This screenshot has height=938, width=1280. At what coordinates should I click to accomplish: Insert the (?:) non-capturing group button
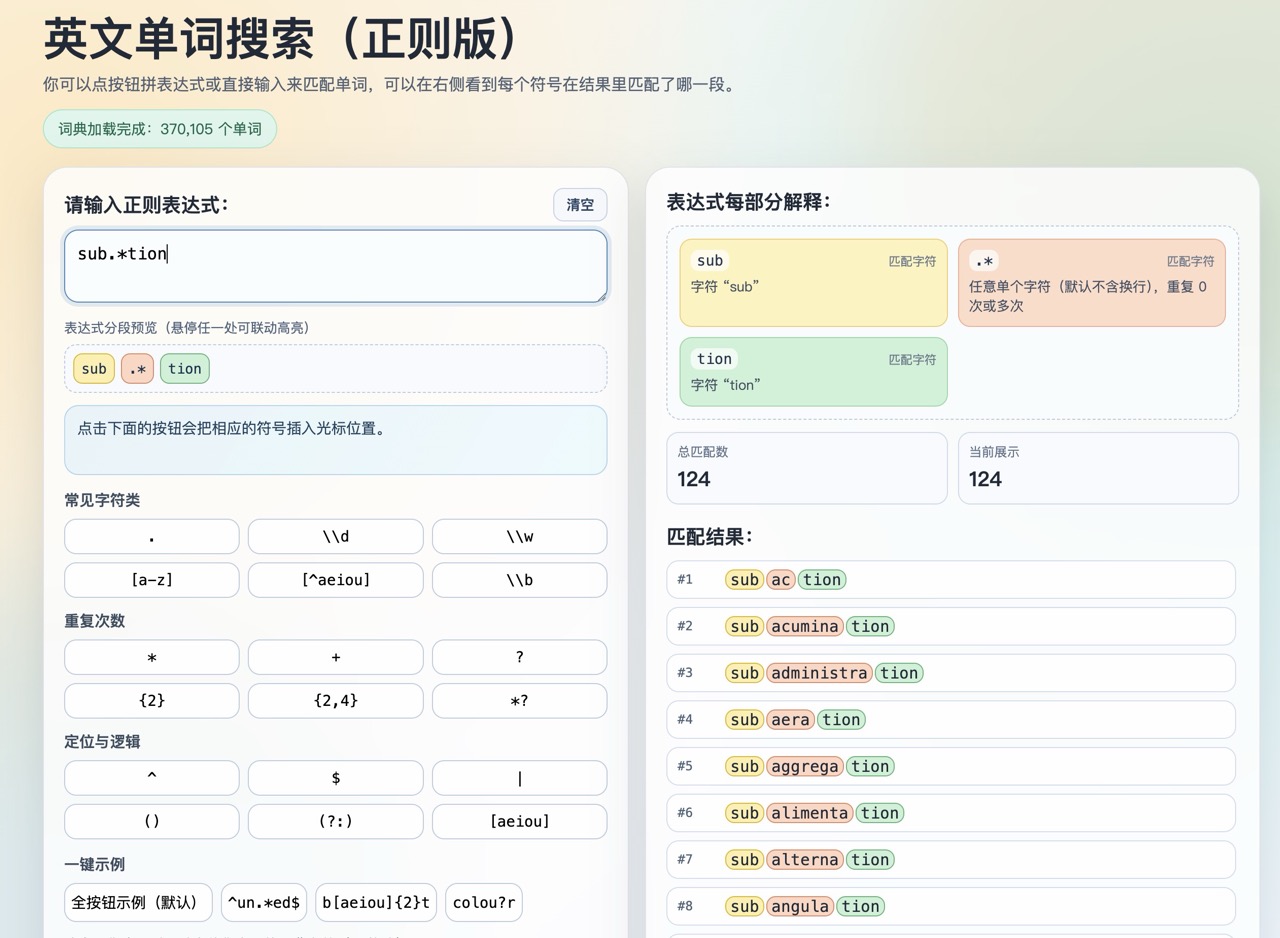[335, 822]
